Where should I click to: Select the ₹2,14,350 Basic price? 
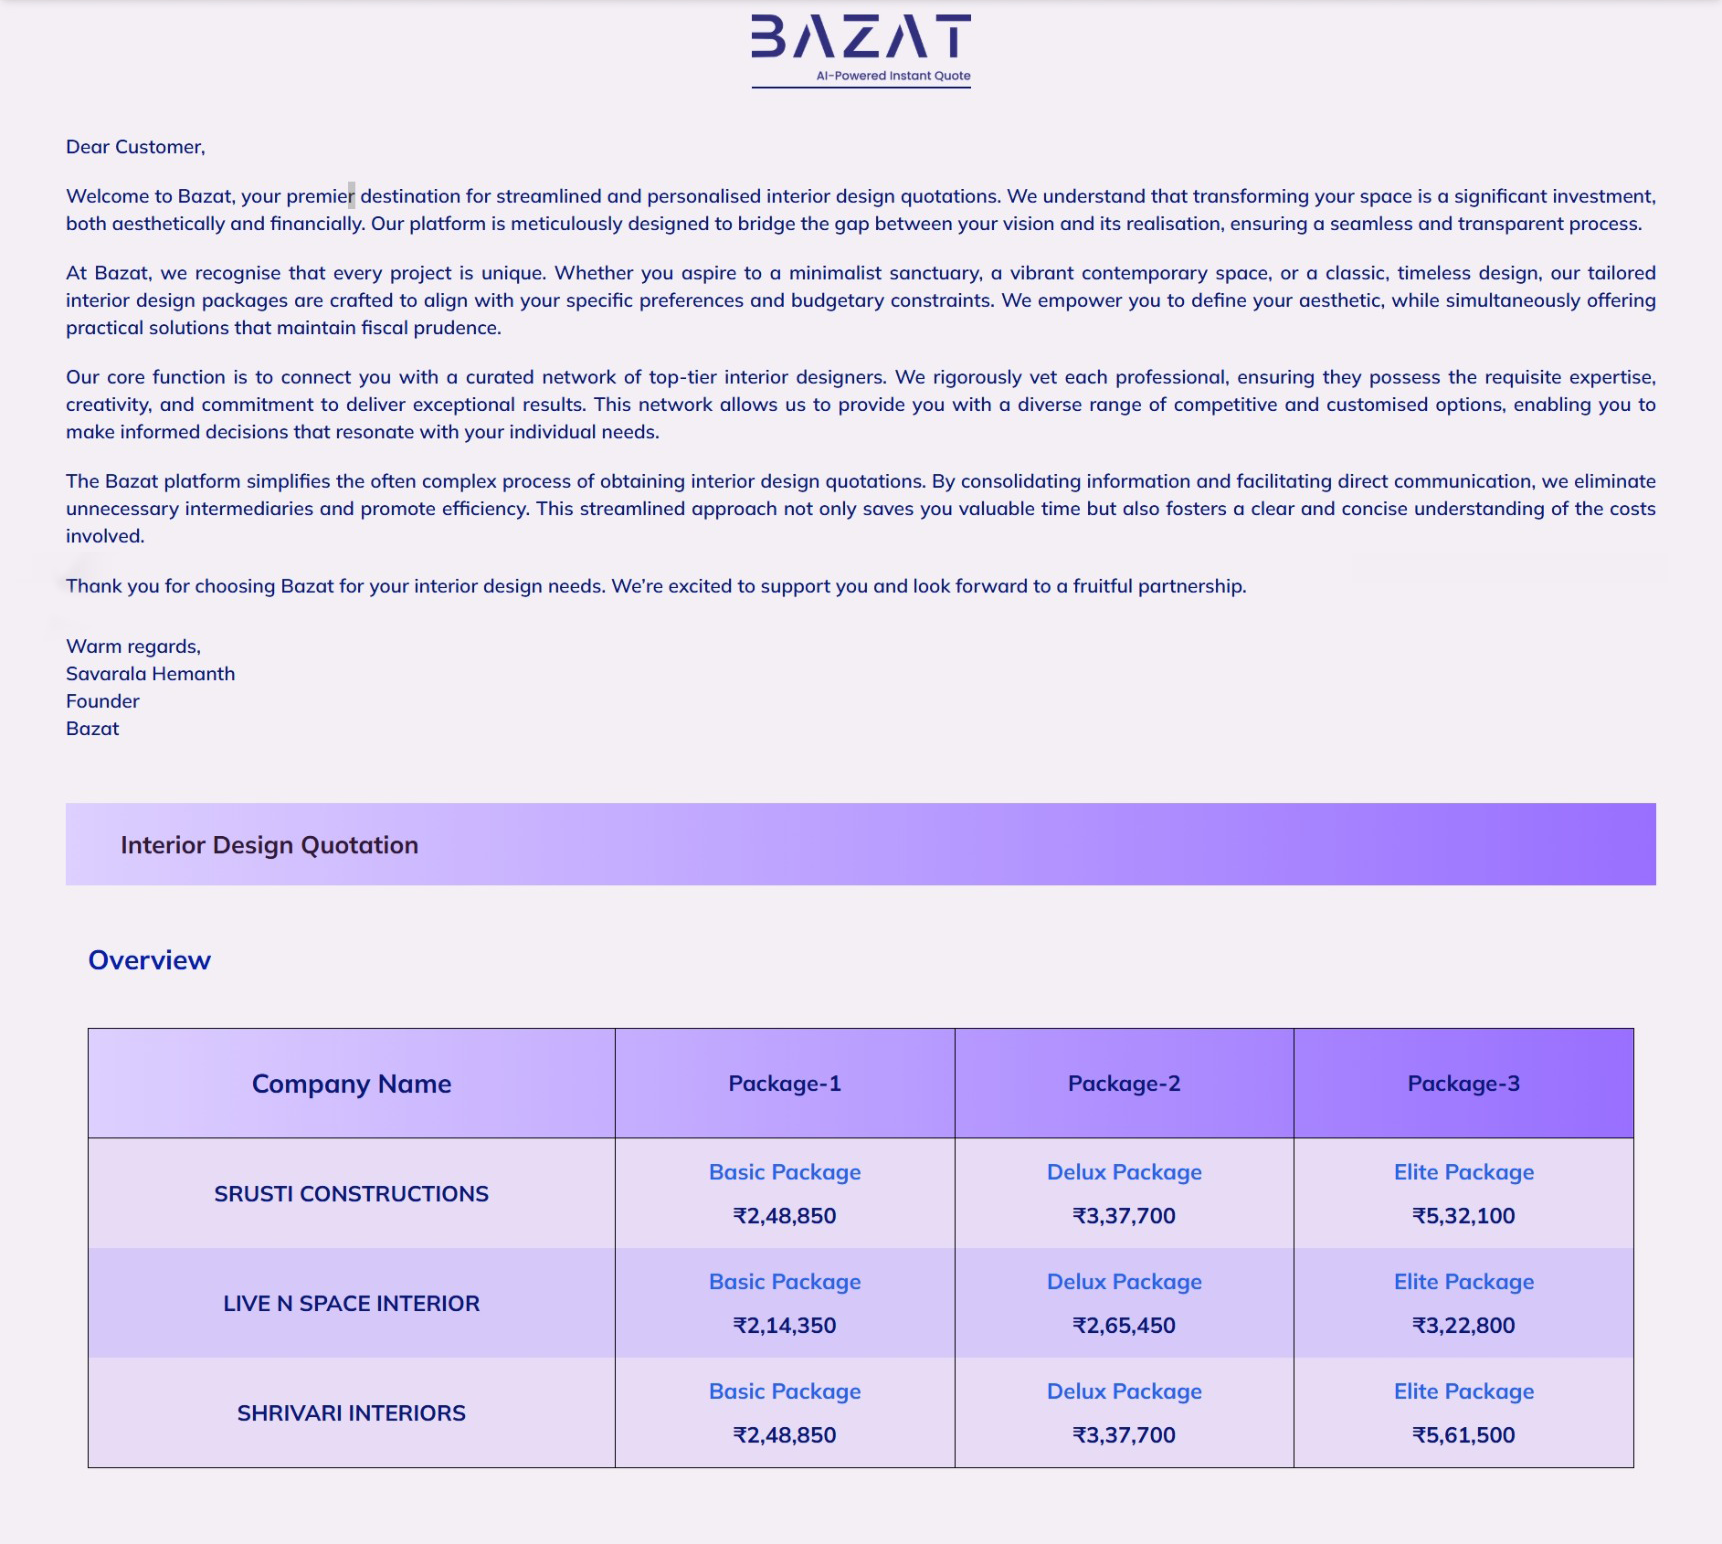pyautogui.click(x=785, y=1326)
